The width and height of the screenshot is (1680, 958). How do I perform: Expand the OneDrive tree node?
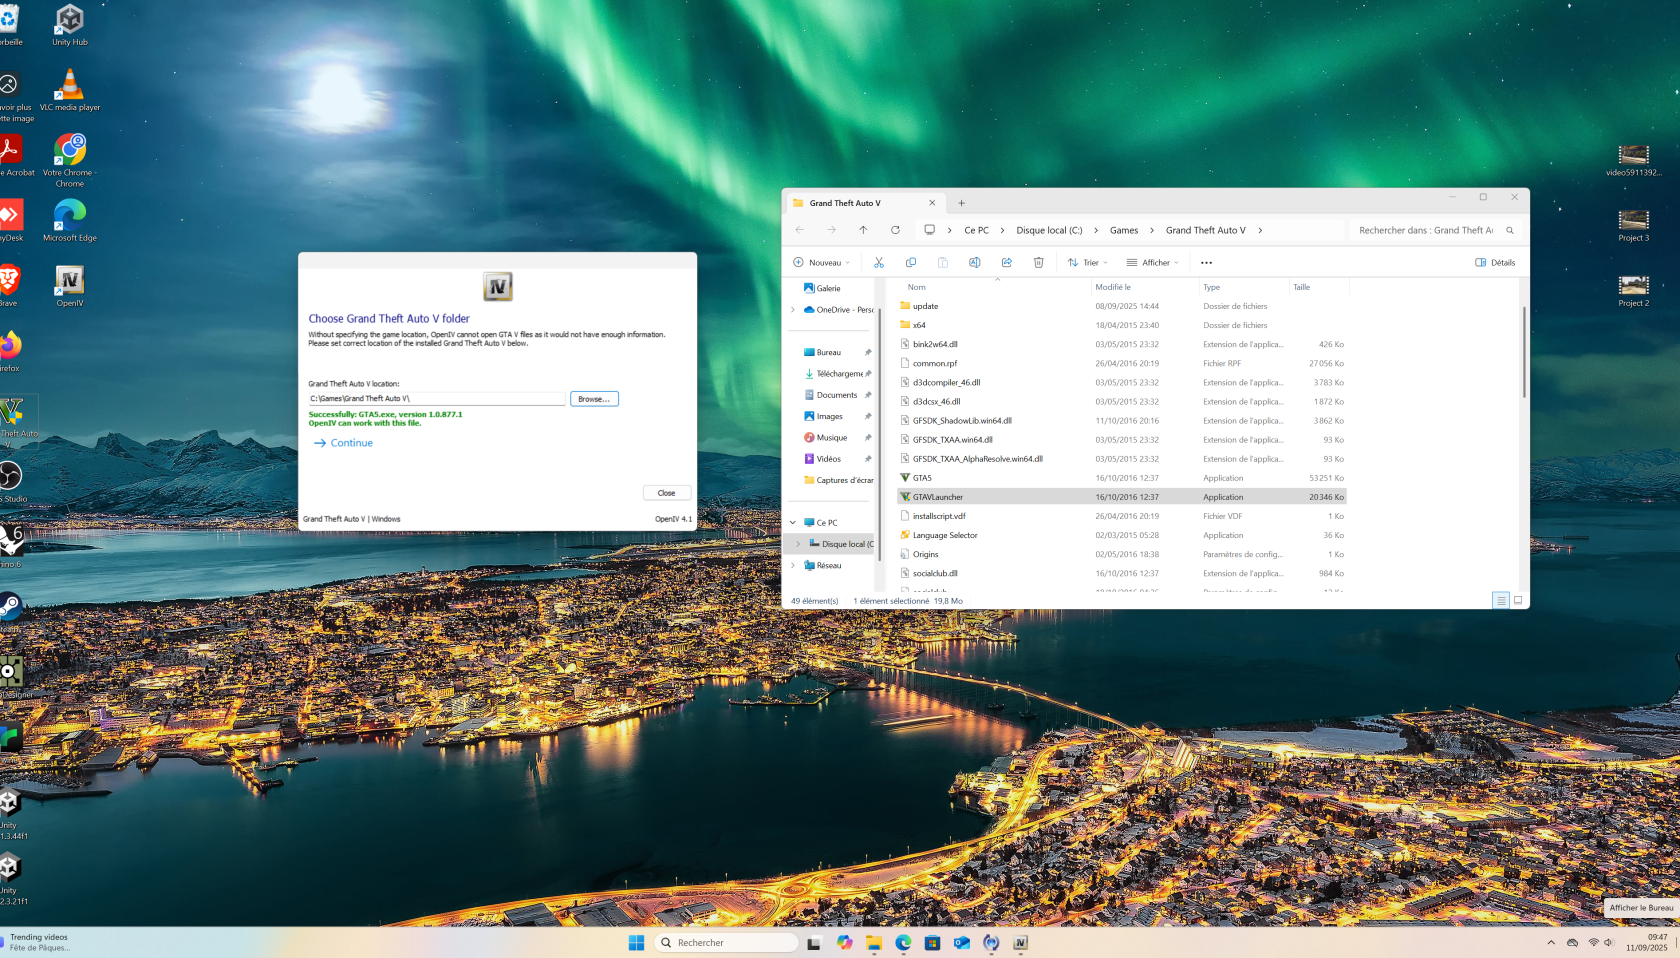click(x=793, y=310)
